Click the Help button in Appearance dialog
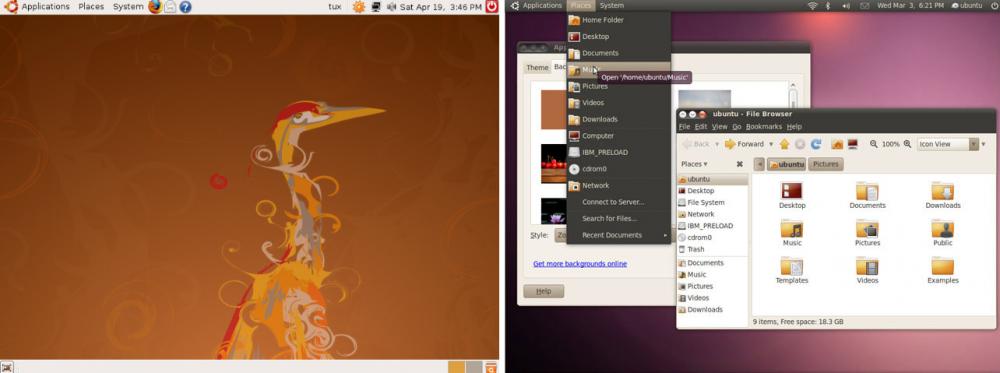The image size is (1000, 373). click(543, 291)
